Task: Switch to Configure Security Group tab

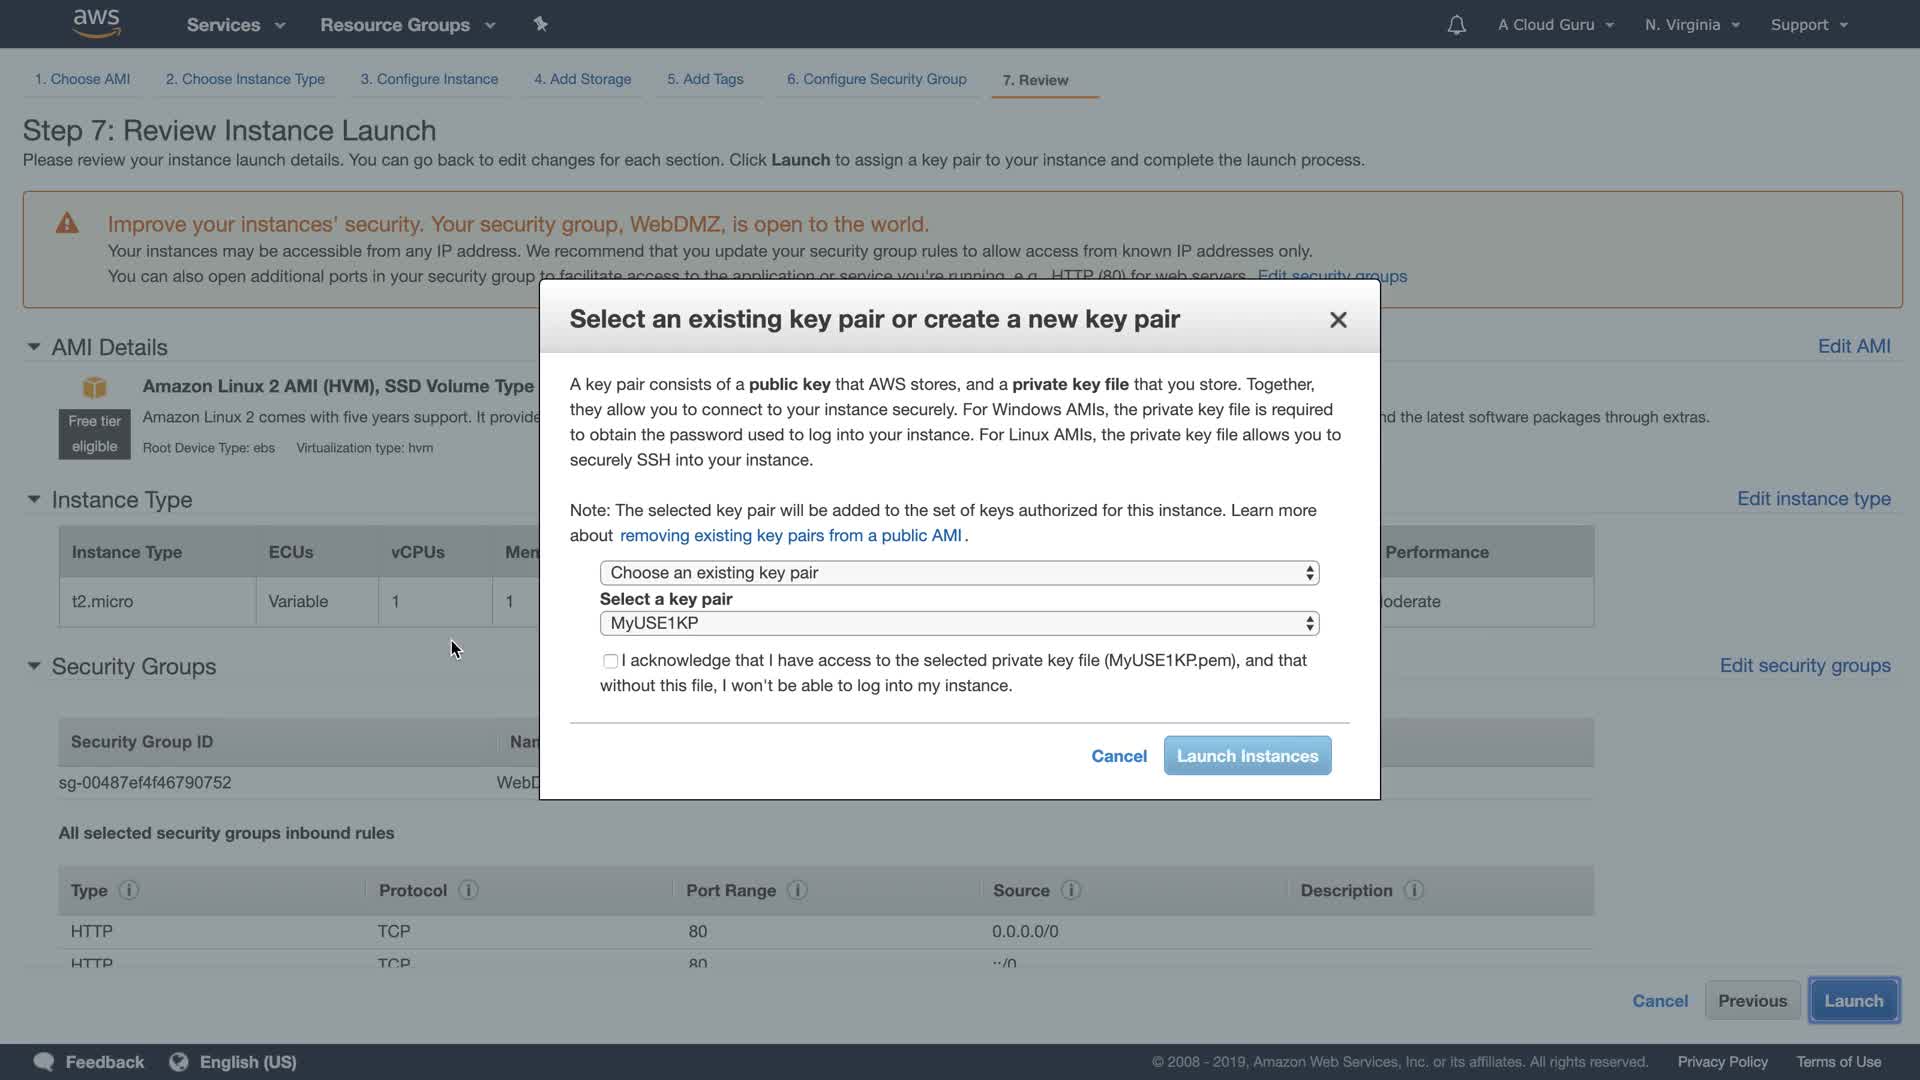Action: pos(876,79)
